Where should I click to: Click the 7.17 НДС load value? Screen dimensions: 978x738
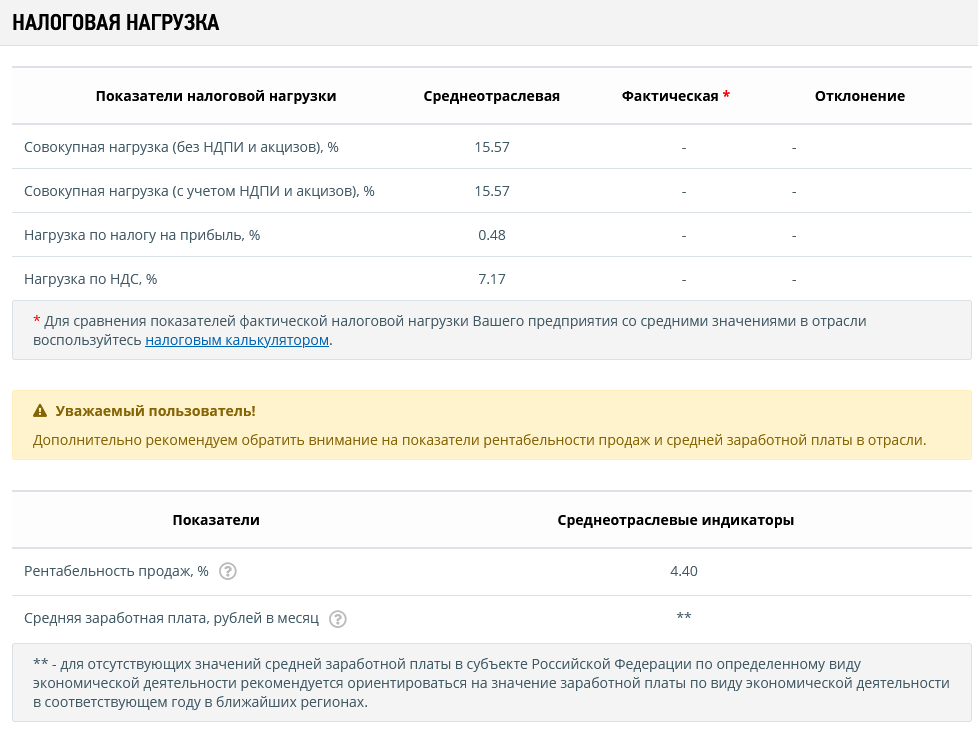[x=491, y=279]
